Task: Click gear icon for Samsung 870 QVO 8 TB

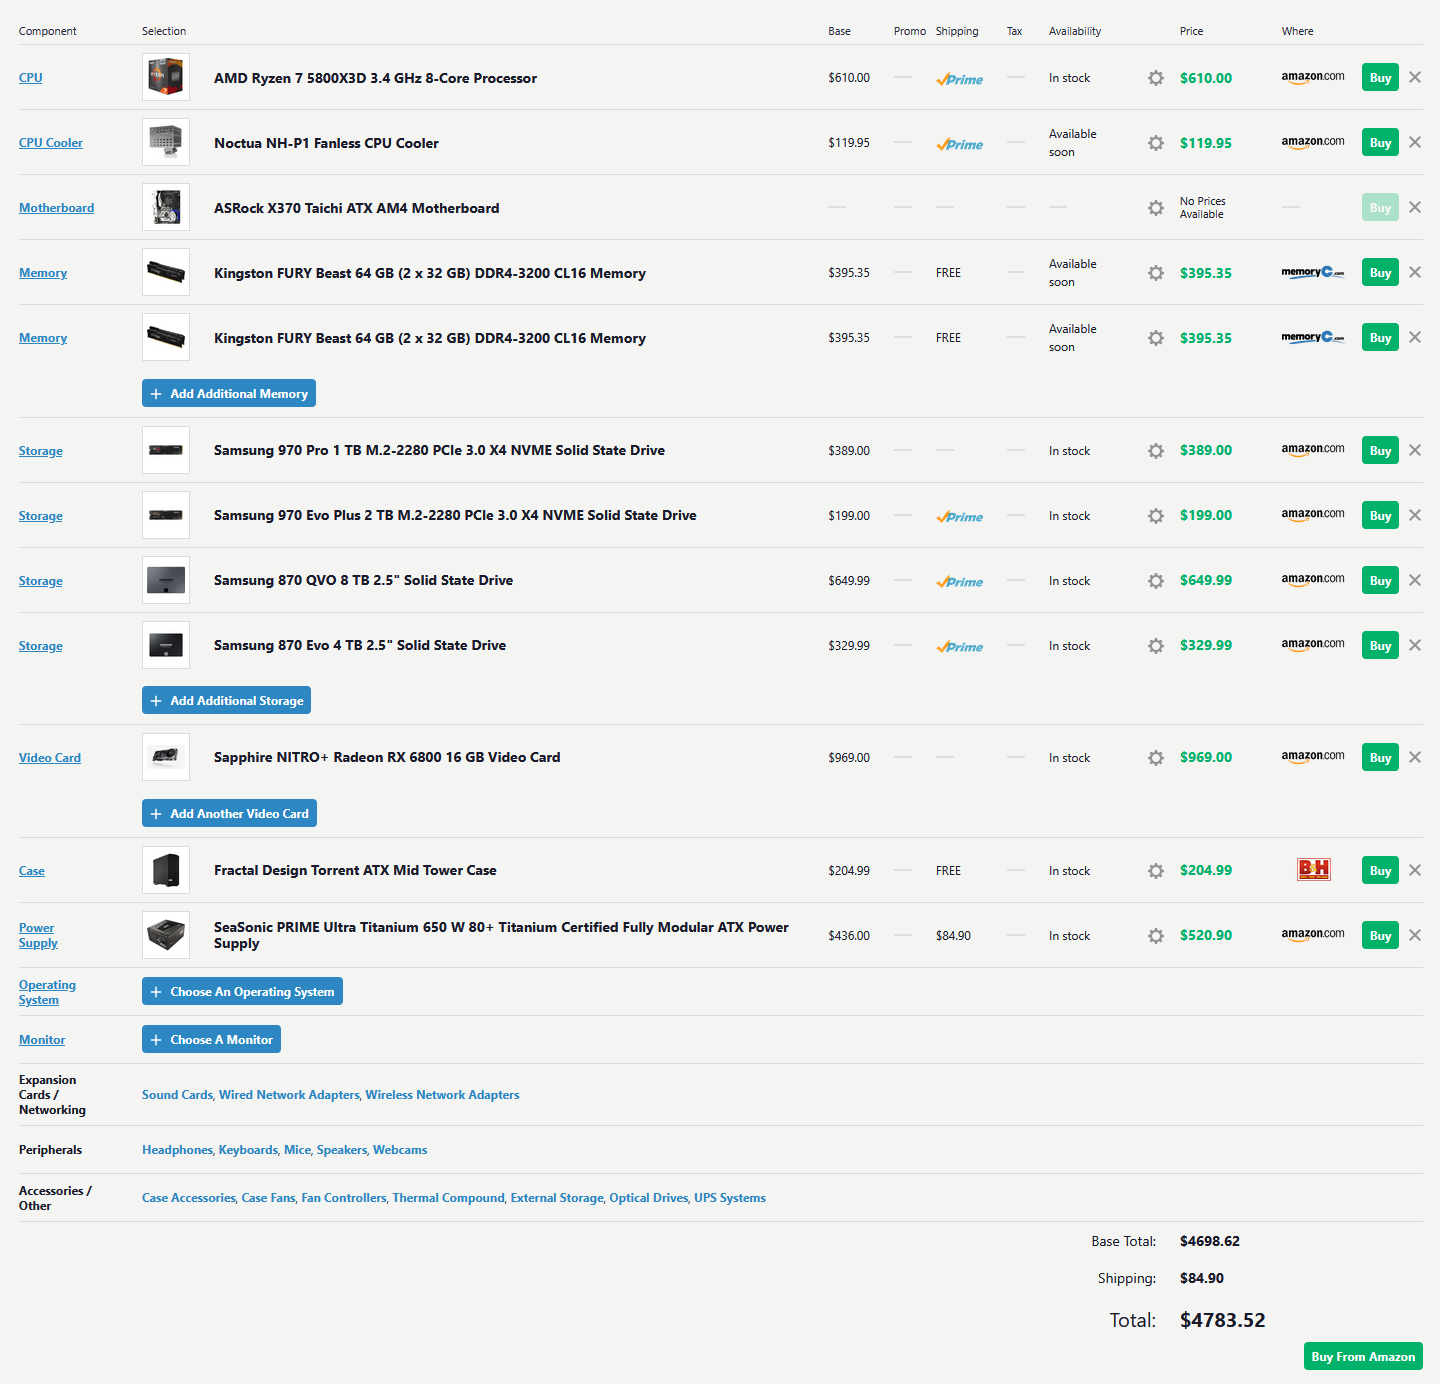Action: (1156, 581)
